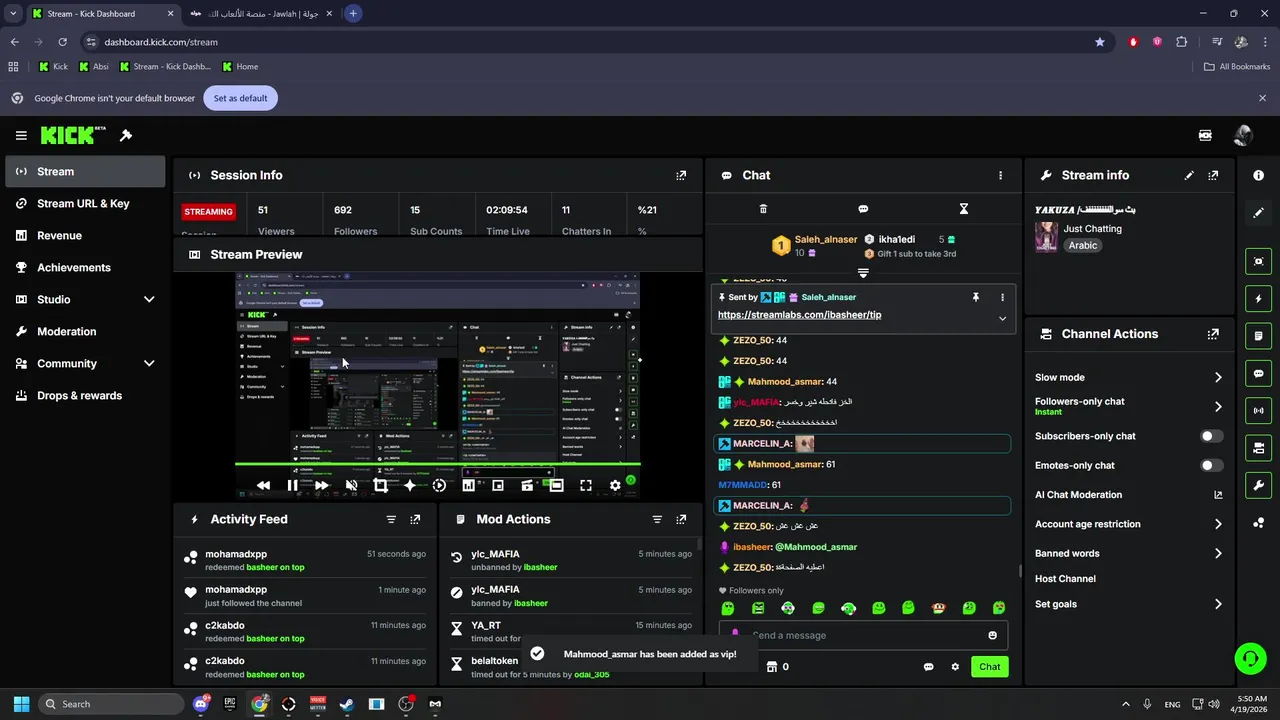
Task: Expand the pinned message chevron
Action: pos(1002,318)
